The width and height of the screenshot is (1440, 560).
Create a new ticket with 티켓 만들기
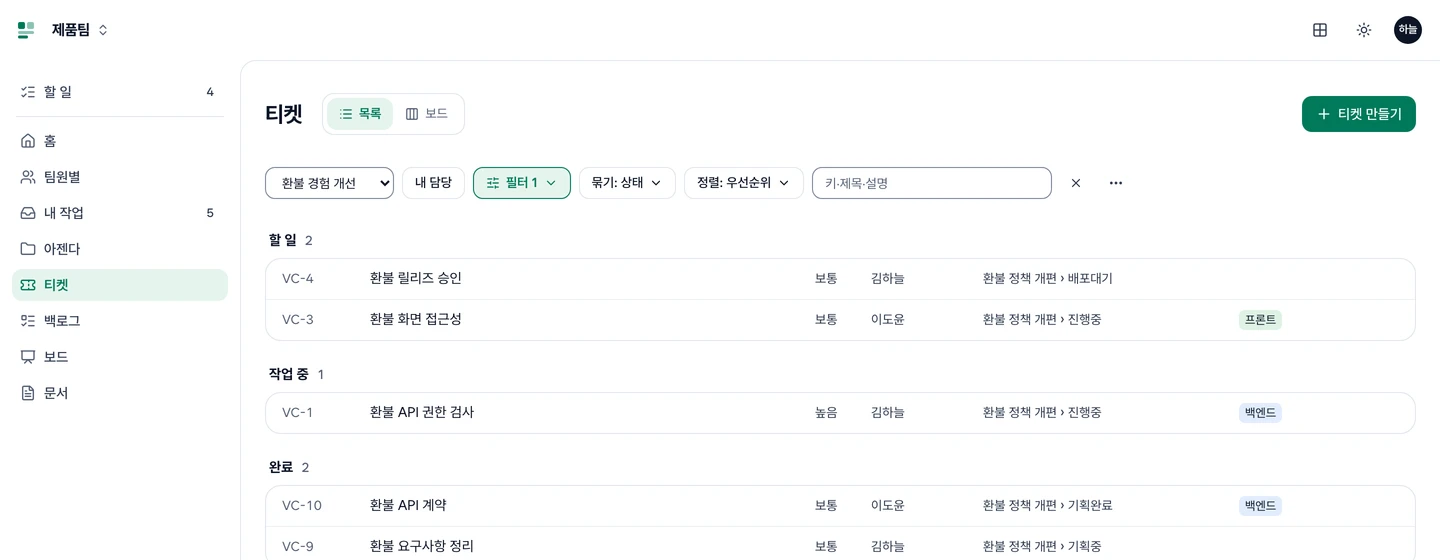(x=1359, y=114)
